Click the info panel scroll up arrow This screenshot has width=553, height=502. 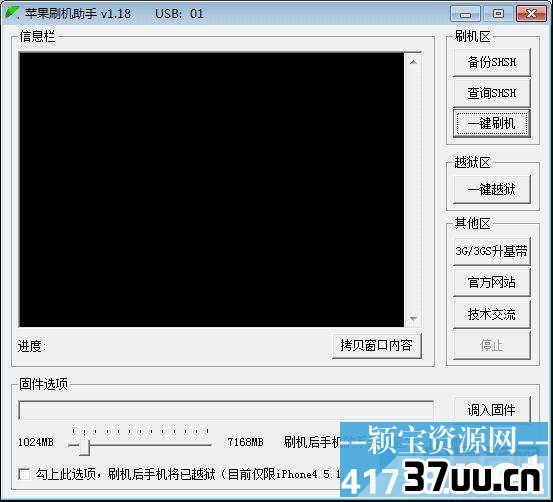click(x=413, y=62)
